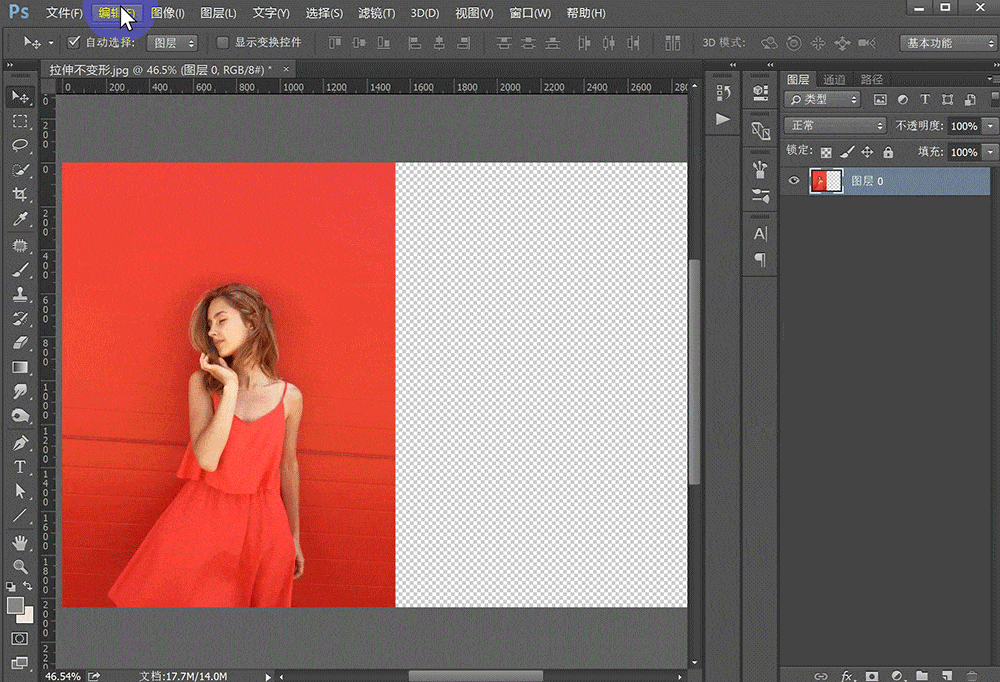Open the 不透明度 opacity dropdown

coord(988,126)
